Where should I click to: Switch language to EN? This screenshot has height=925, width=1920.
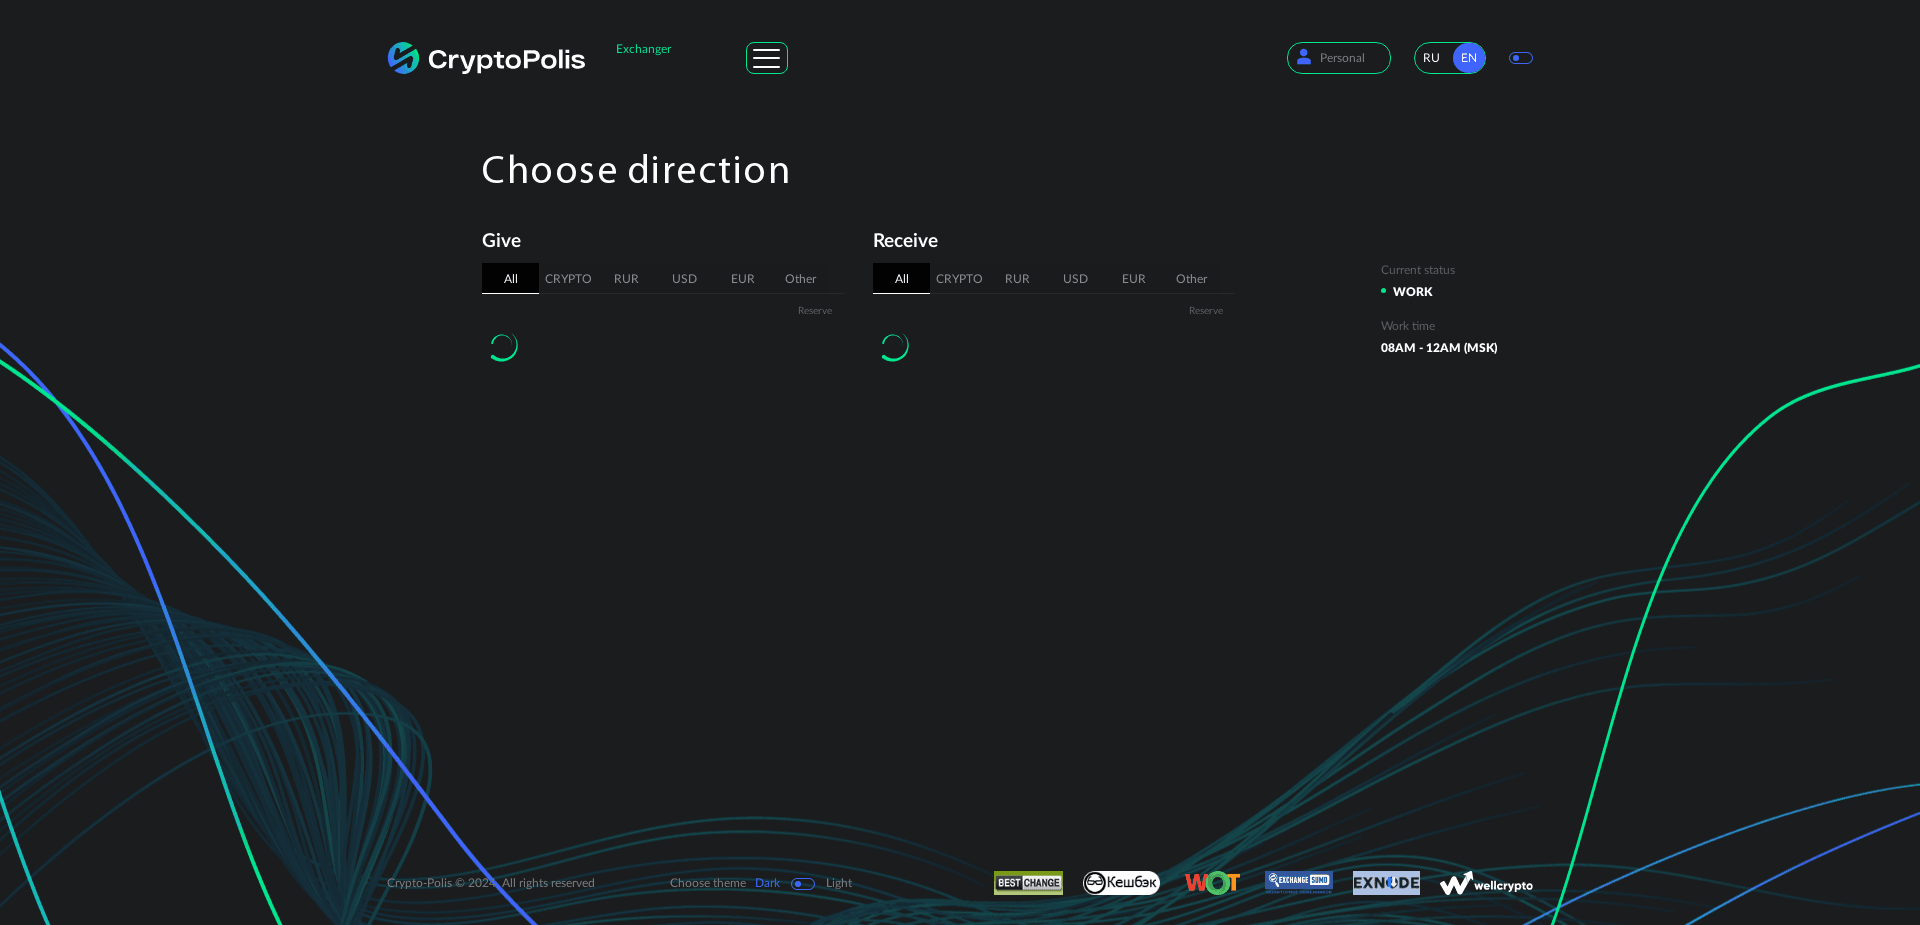tap(1468, 58)
